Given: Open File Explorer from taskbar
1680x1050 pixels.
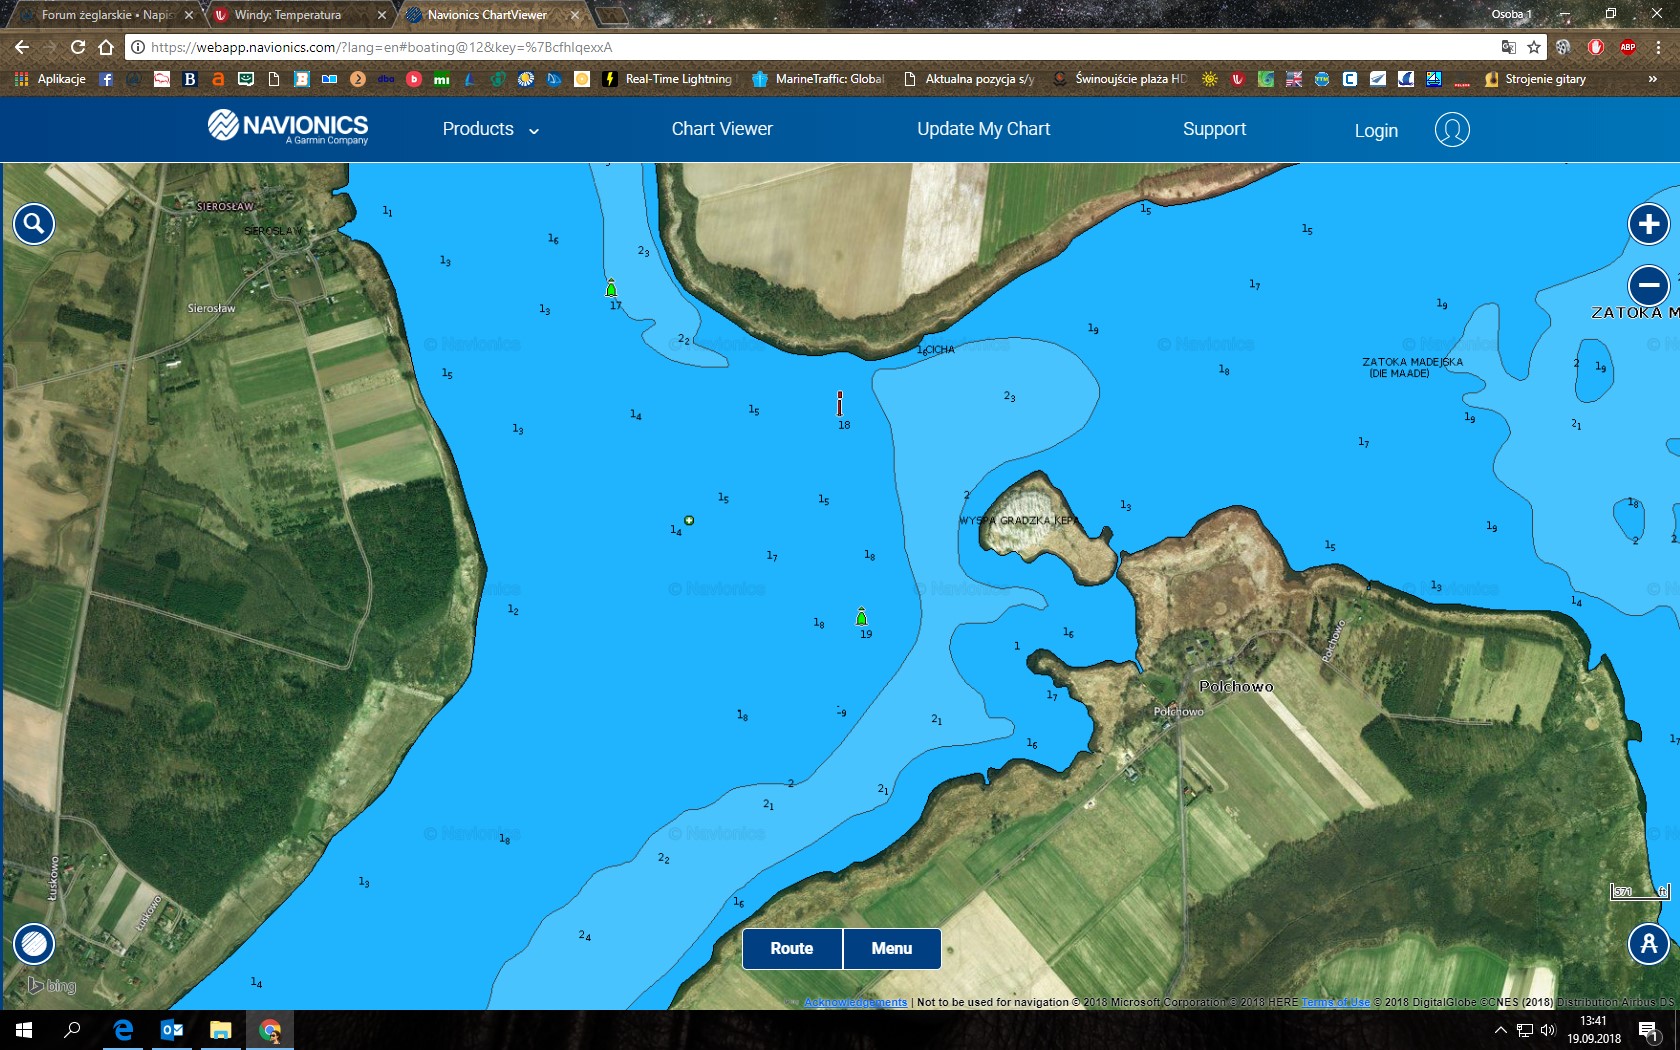Looking at the screenshot, I should 221,1030.
